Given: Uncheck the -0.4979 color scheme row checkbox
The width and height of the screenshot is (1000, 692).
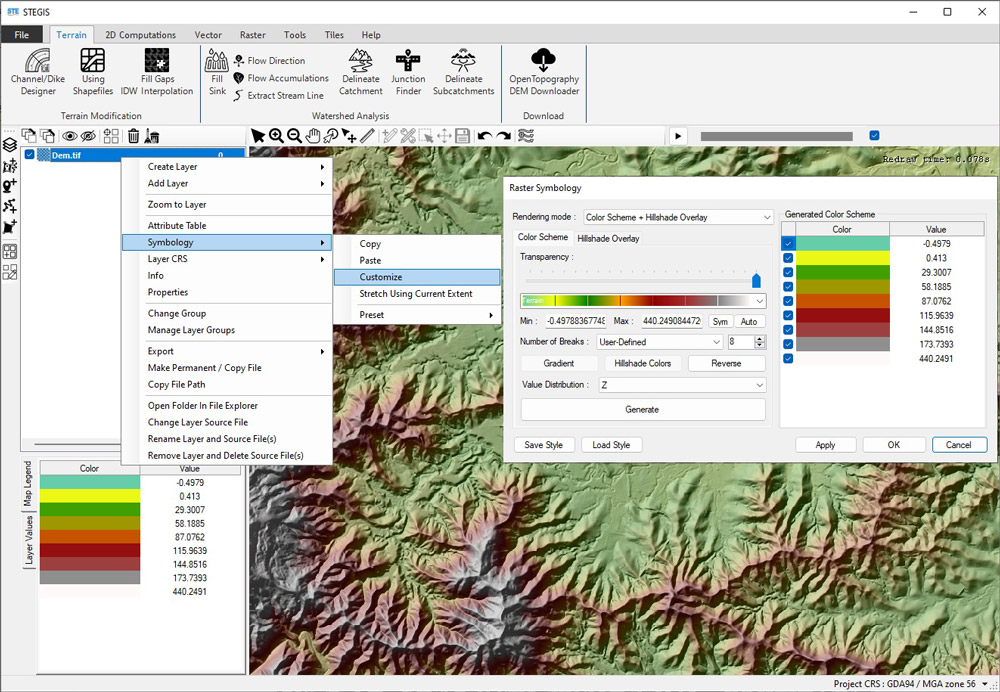Looking at the screenshot, I should pyautogui.click(x=789, y=244).
